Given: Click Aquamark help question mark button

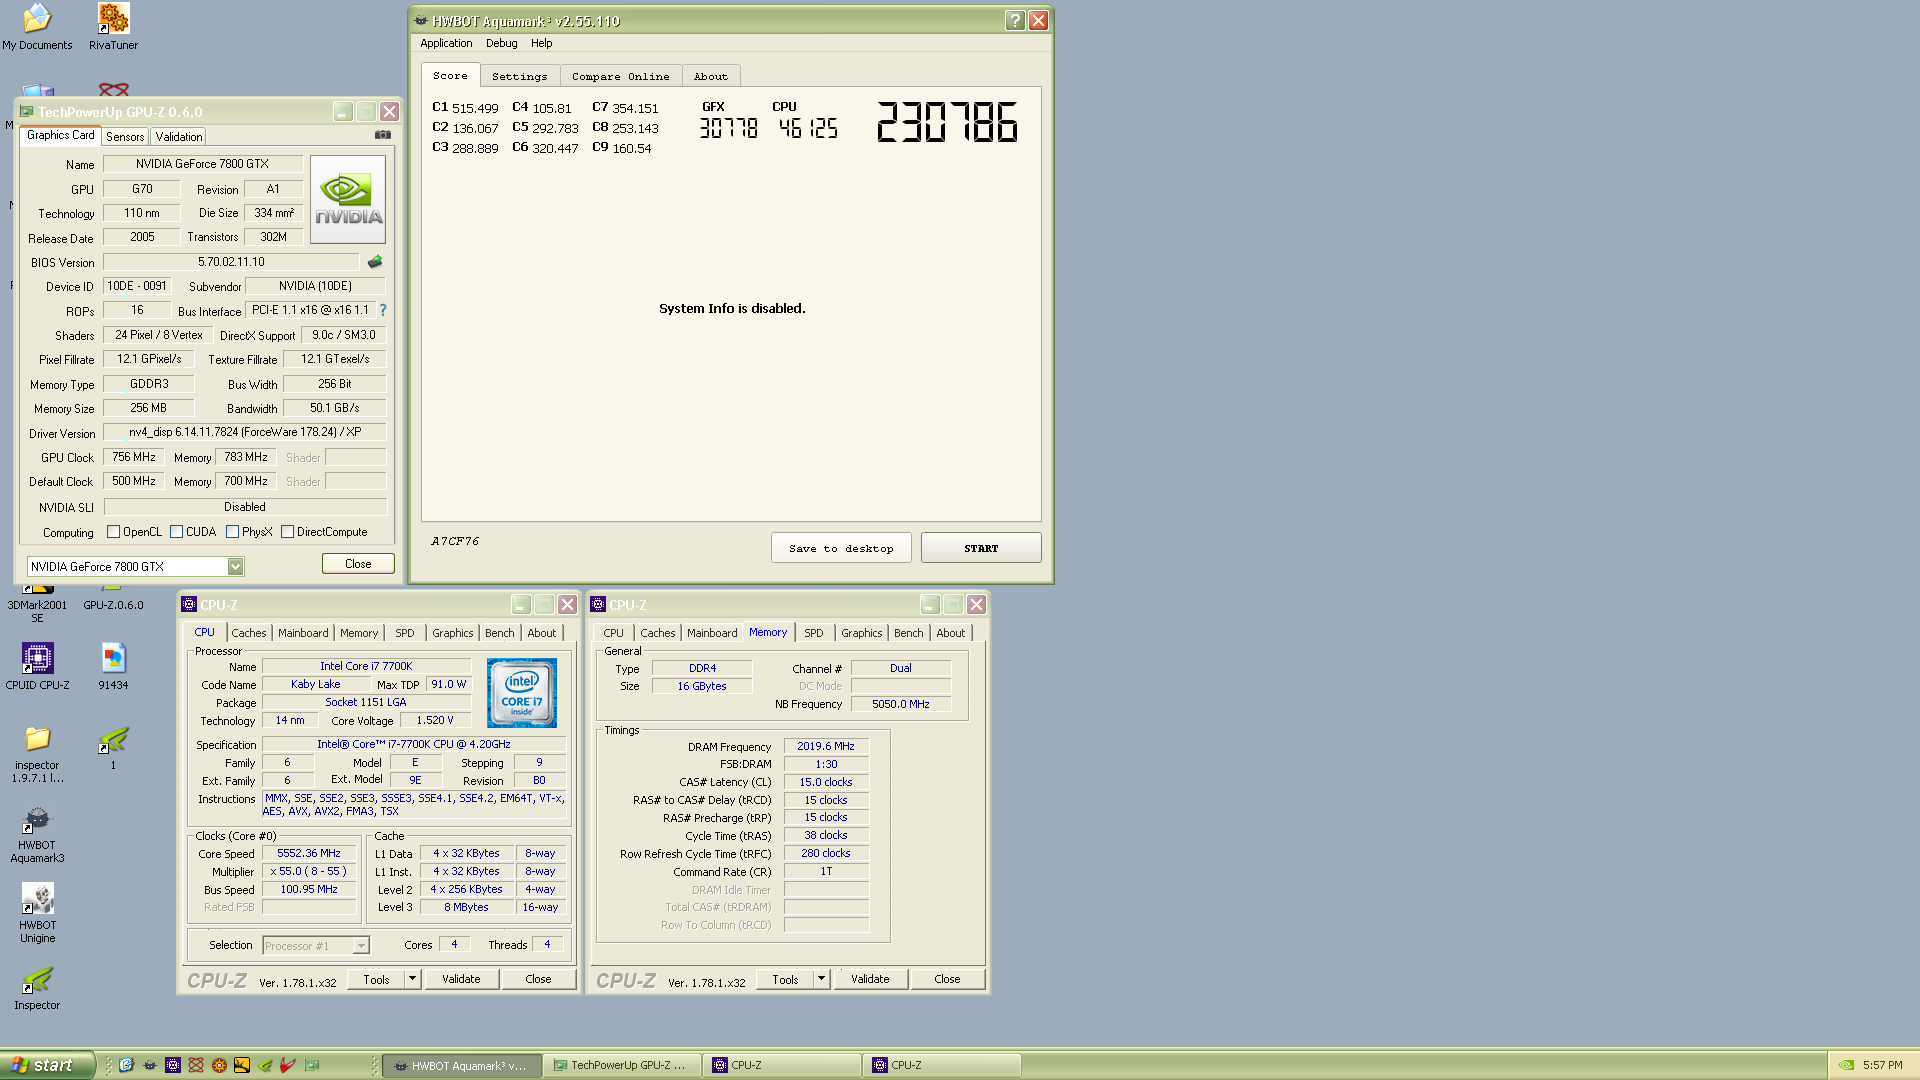Looking at the screenshot, I should pos(1015,21).
